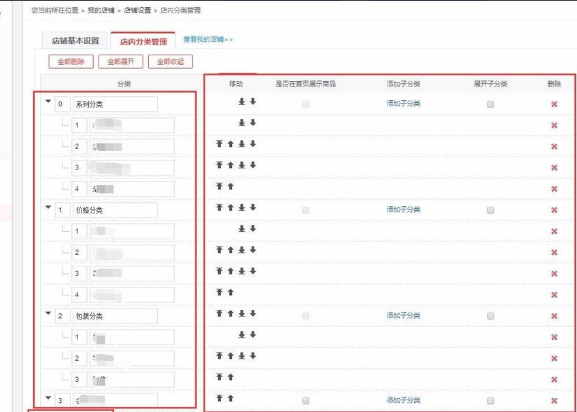
Task: Move 系列分类 subcategory 2 to the top
Action: click(220, 144)
